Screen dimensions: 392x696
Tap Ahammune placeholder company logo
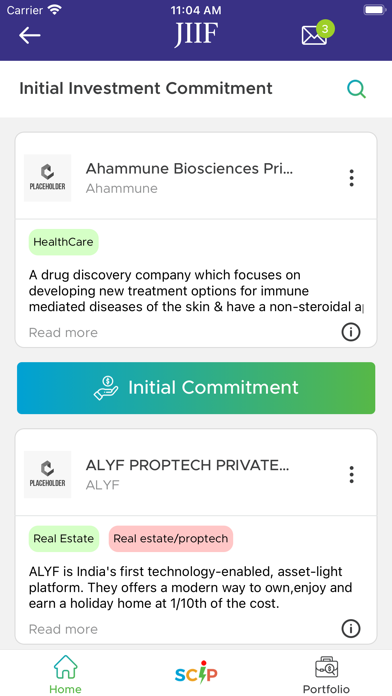coord(48,178)
